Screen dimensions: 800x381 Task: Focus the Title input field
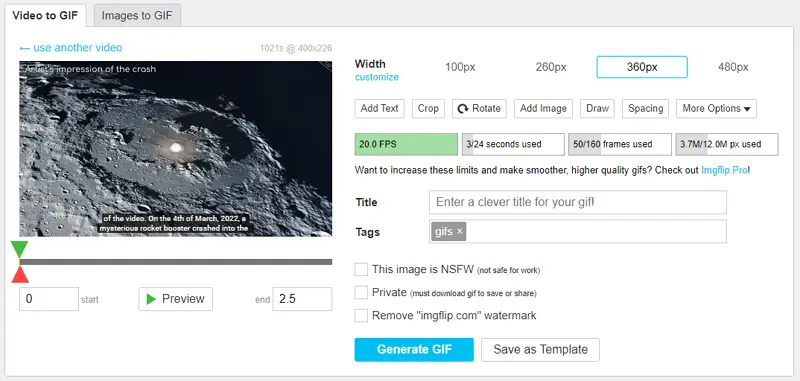pyautogui.click(x=578, y=202)
